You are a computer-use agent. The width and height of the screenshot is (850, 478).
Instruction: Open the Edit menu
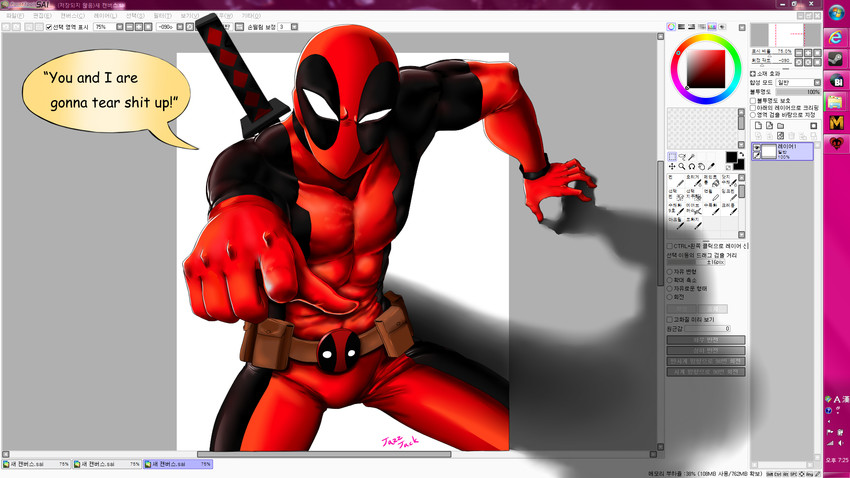42,16
